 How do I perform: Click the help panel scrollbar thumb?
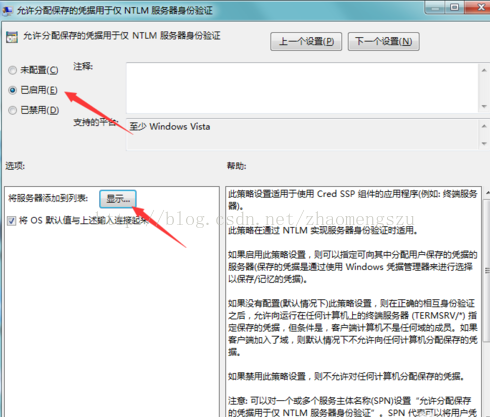pos(487,271)
